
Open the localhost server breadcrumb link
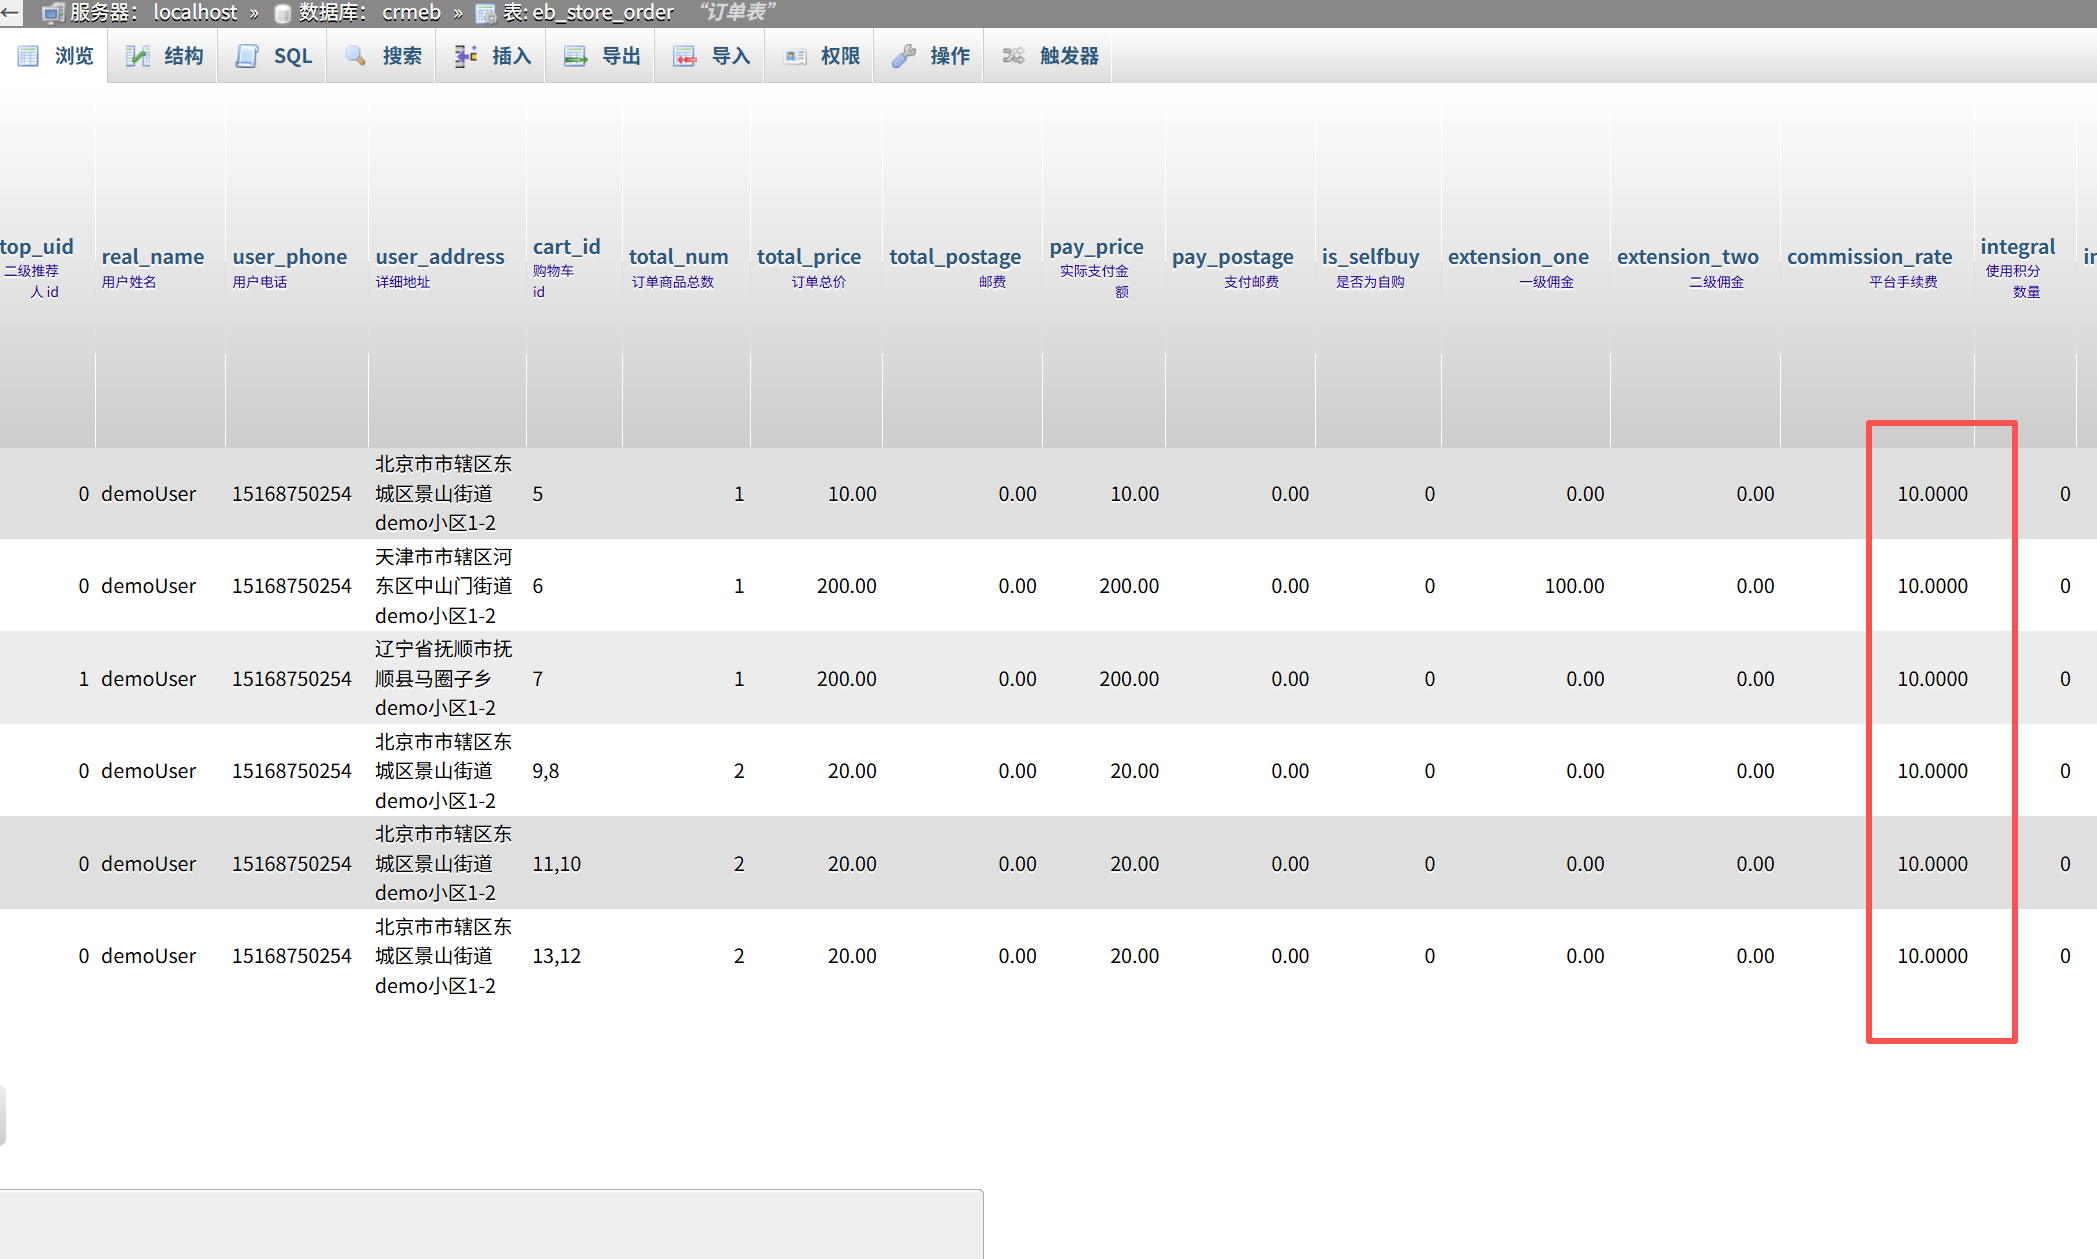click(195, 12)
